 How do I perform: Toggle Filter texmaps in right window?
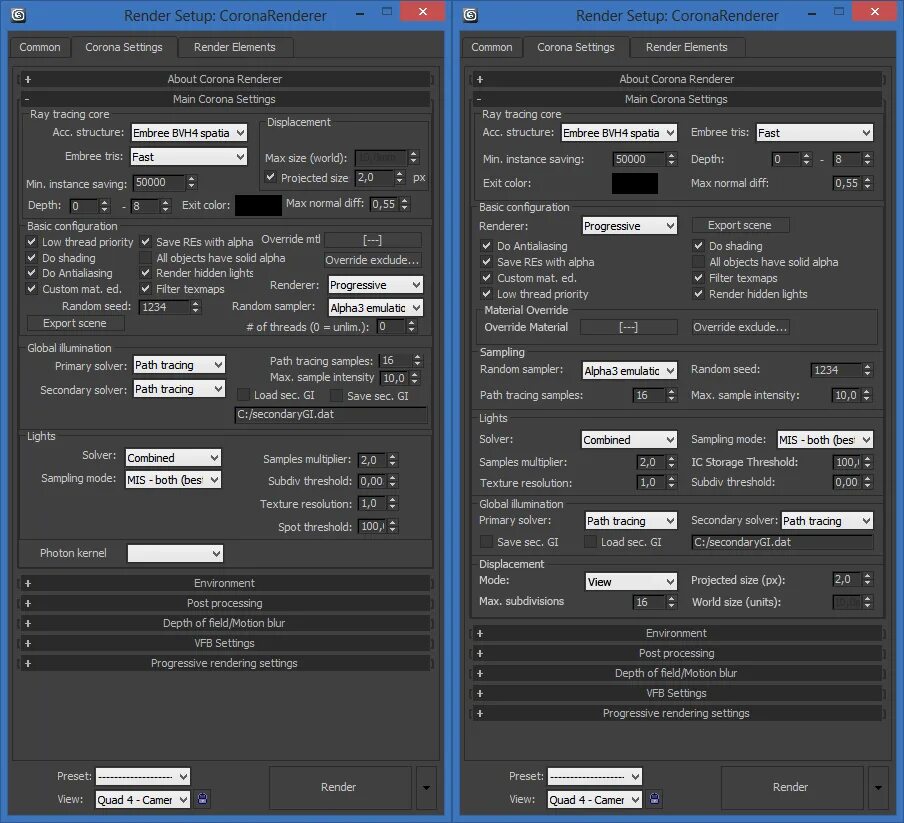click(698, 278)
